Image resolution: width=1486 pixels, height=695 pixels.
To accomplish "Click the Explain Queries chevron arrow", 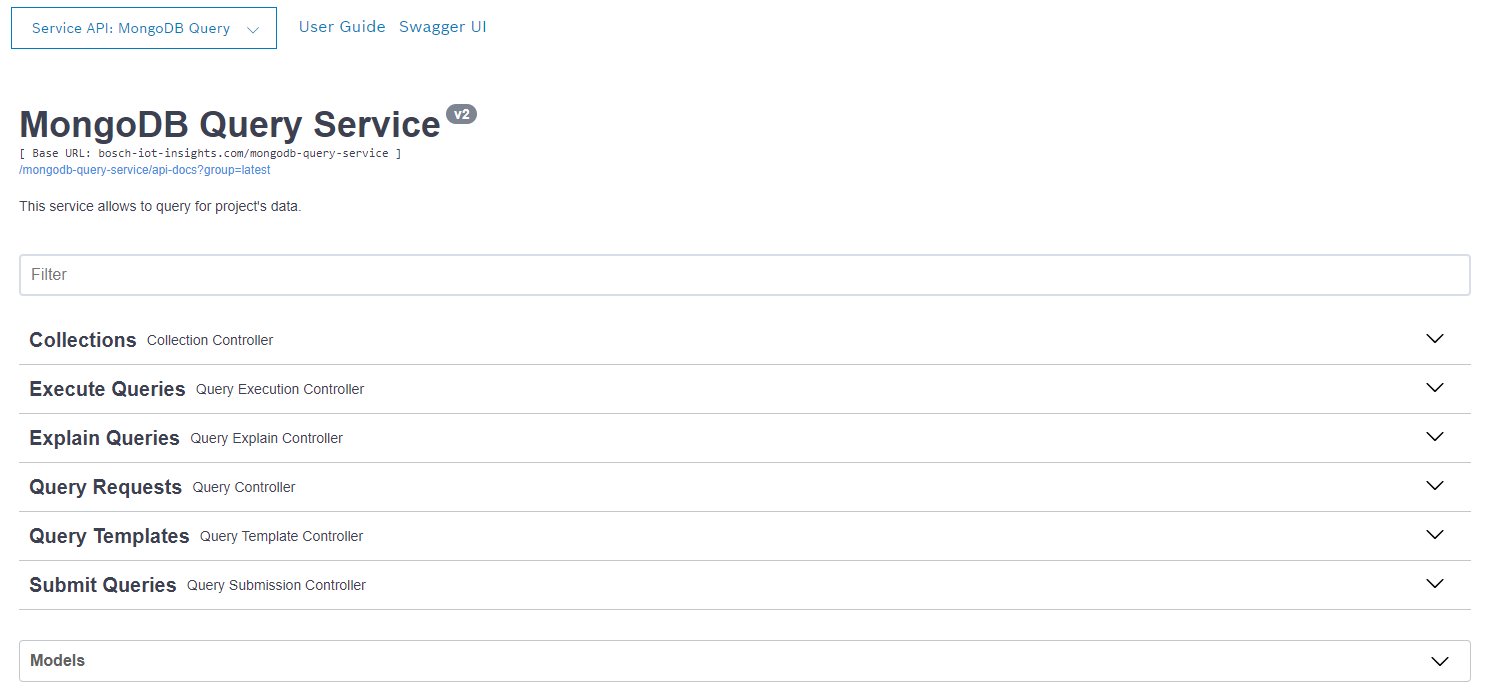I will point(1435,437).
